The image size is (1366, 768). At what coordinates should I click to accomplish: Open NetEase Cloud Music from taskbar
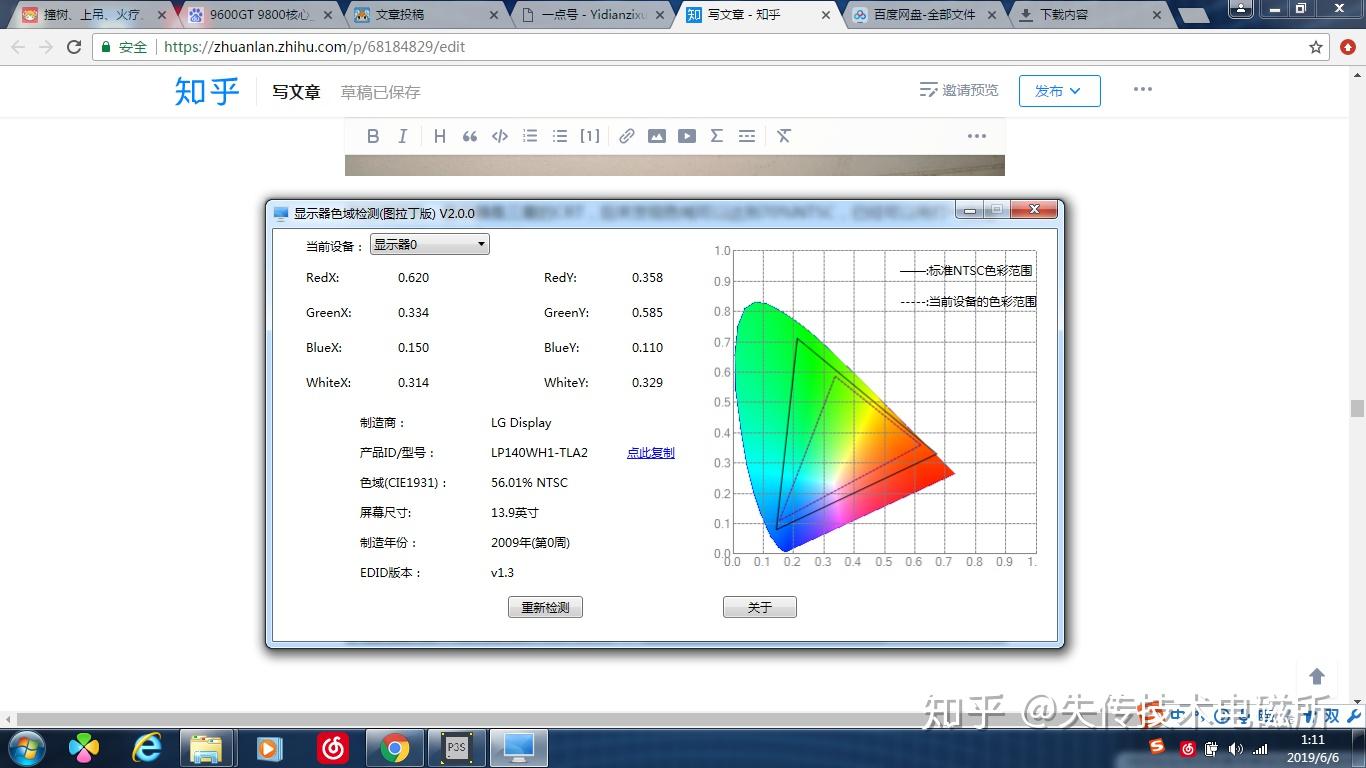pyautogui.click(x=332, y=747)
